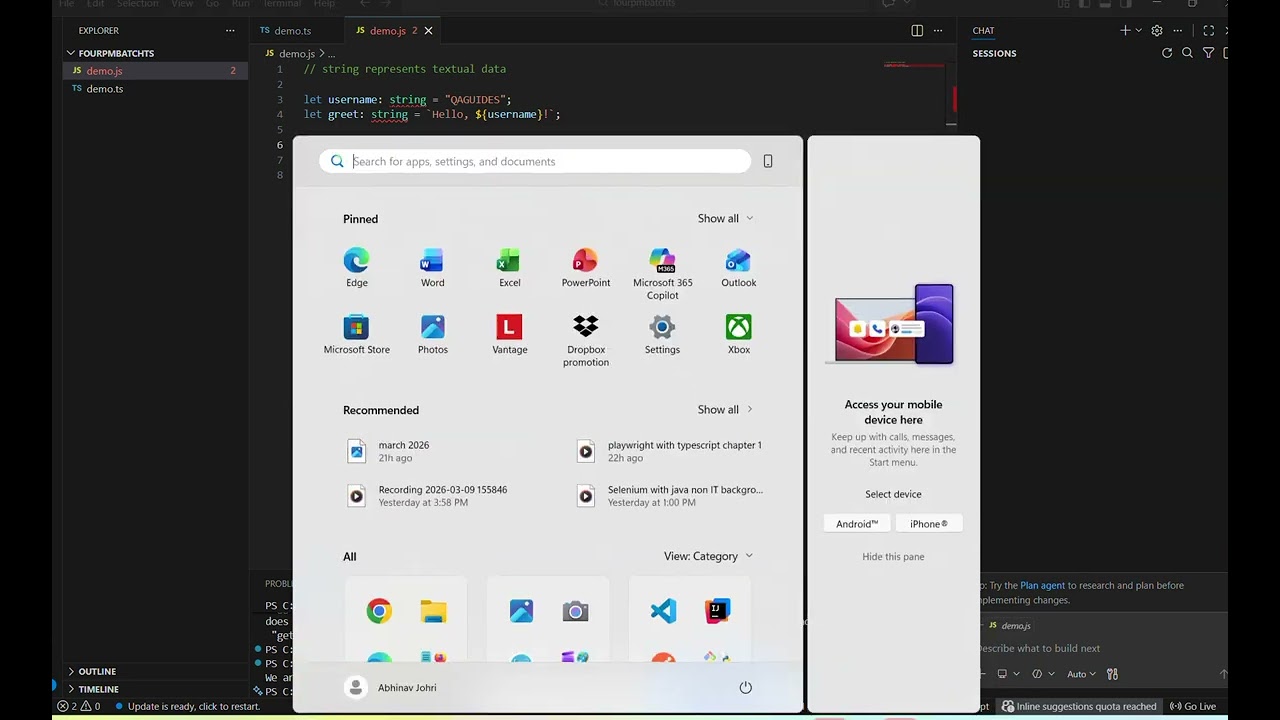Collapse the FOURPMBATCHTS folder
The height and width of the screenshot is (720, 1280).
pyautogui.click(x=116, y=53)
